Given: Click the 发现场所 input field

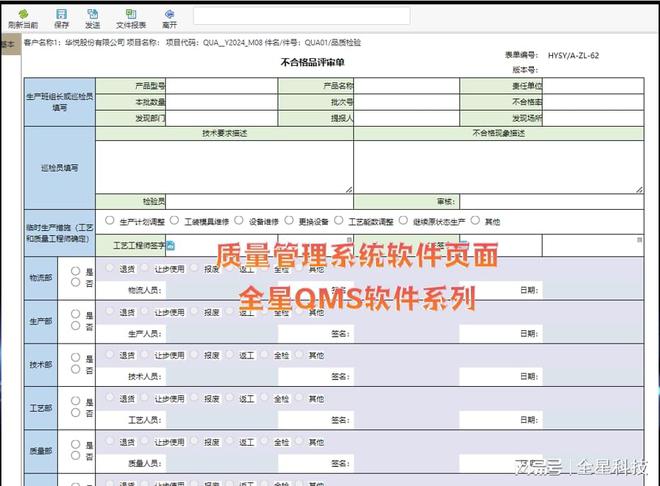Looking at the screenshot, I should pos(593,118).
